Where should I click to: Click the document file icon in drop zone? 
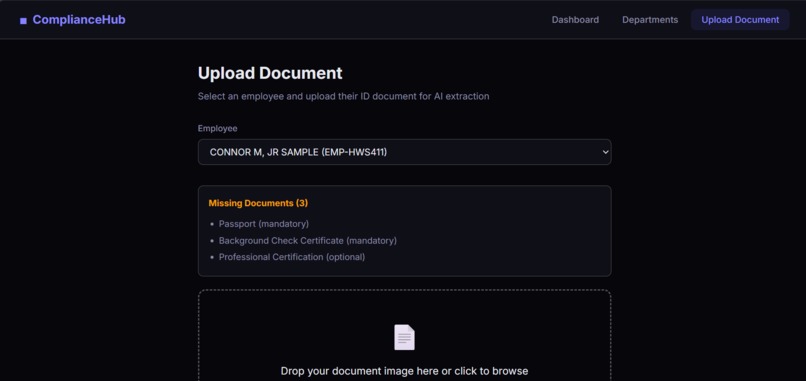click(404, 337)
